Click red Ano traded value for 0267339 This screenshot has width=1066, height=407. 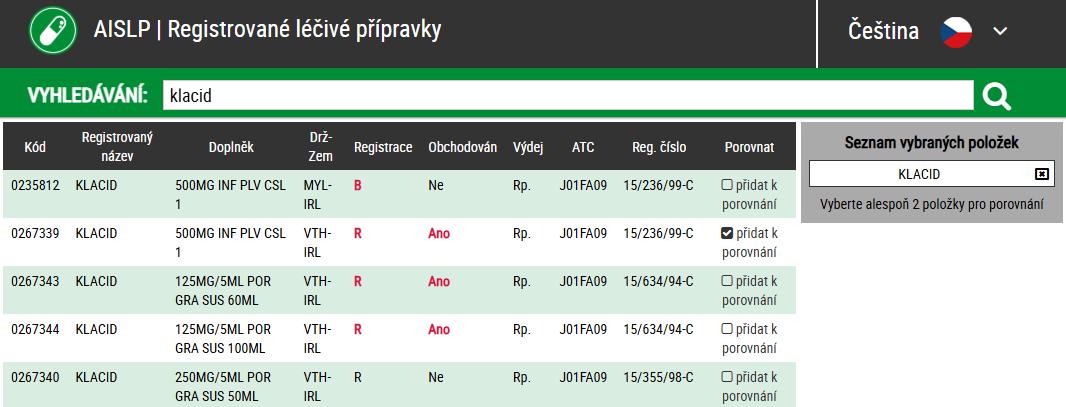(439, 233)
